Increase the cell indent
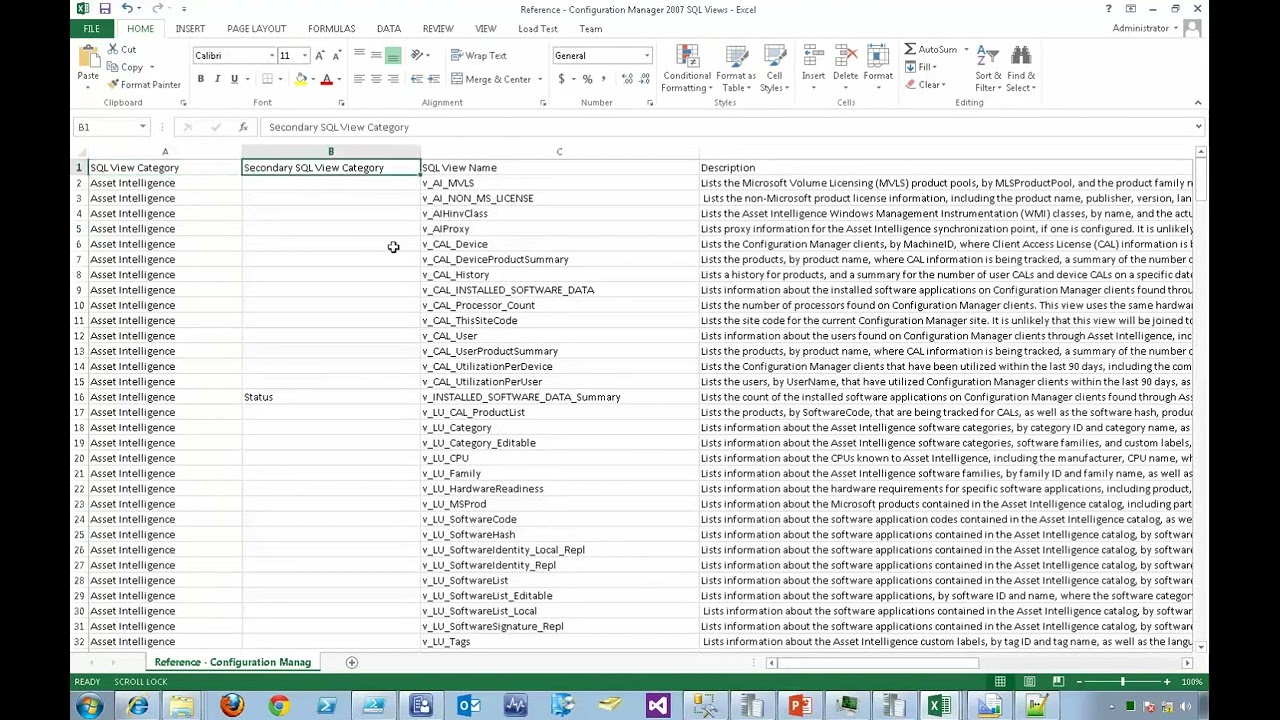 (433, 79)
